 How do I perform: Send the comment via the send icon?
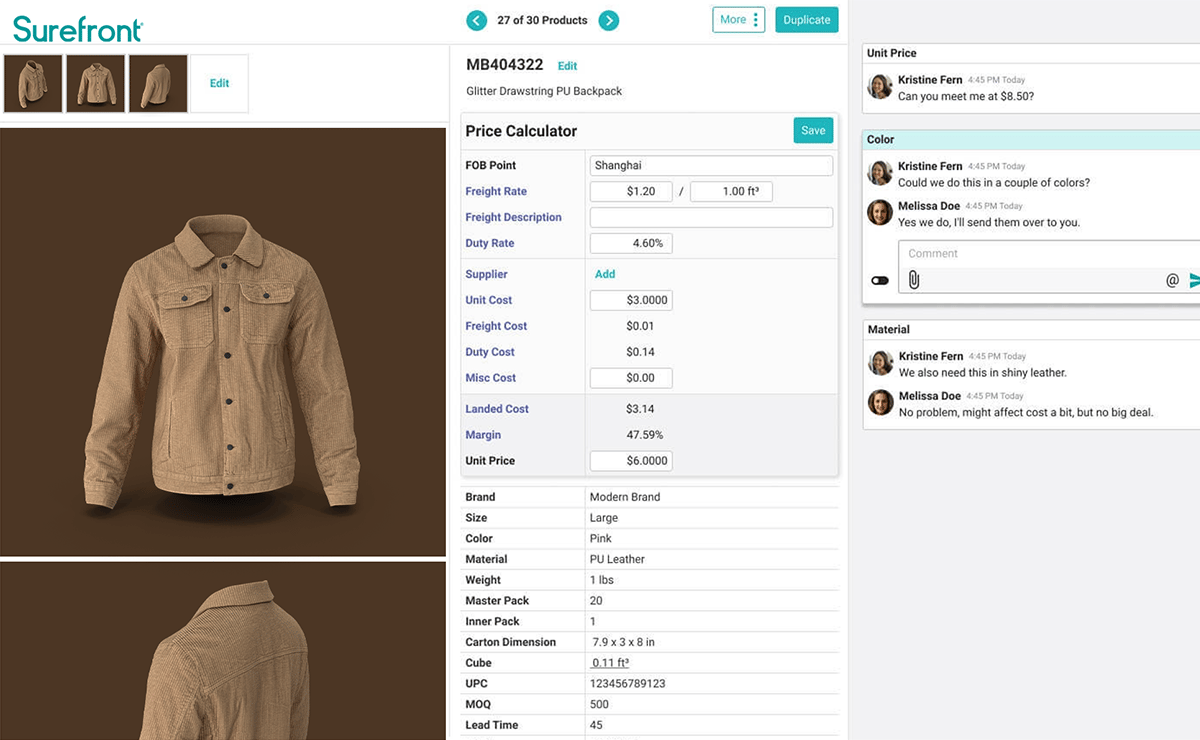point(1193,281)
